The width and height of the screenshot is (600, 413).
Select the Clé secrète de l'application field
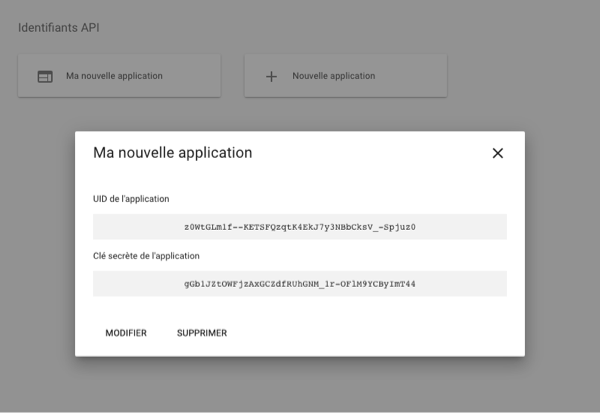(299, 284)
